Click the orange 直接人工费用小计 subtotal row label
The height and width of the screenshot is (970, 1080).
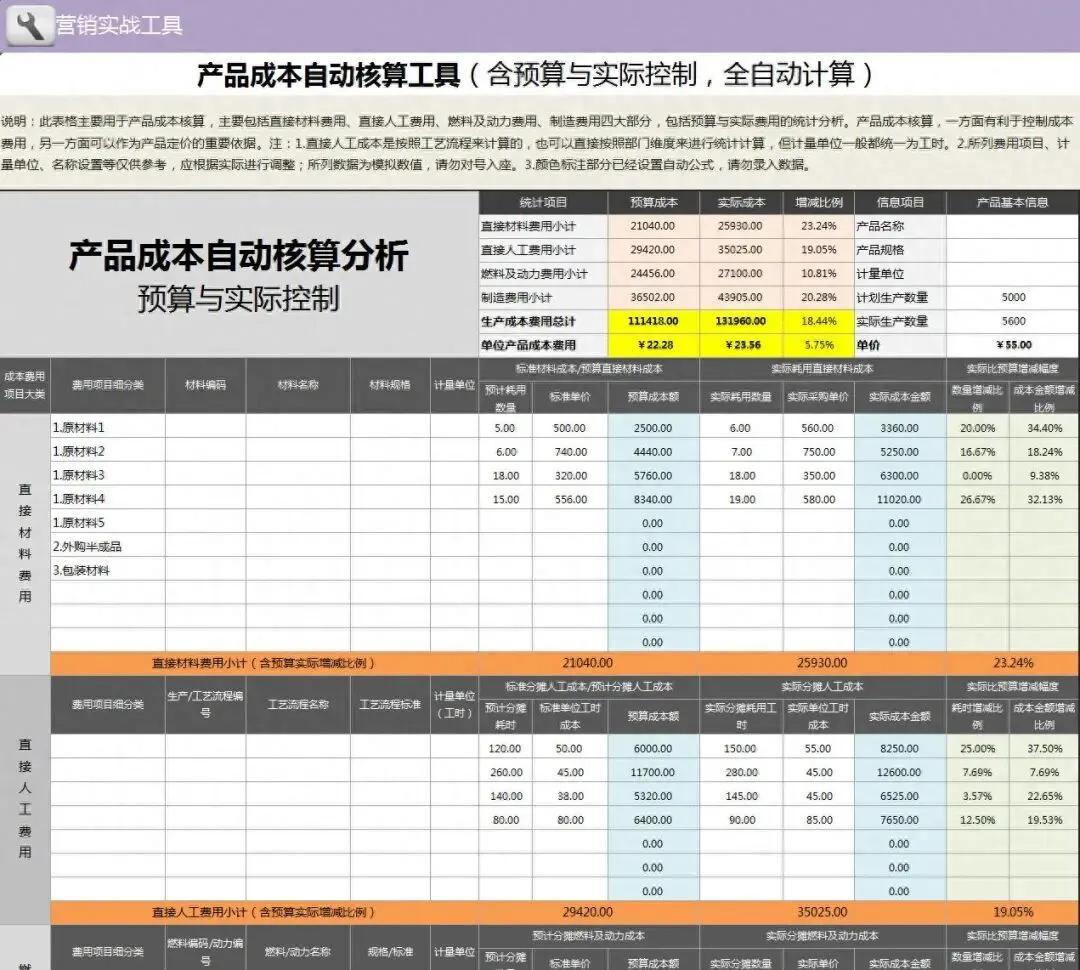click(x=264, y=912)
